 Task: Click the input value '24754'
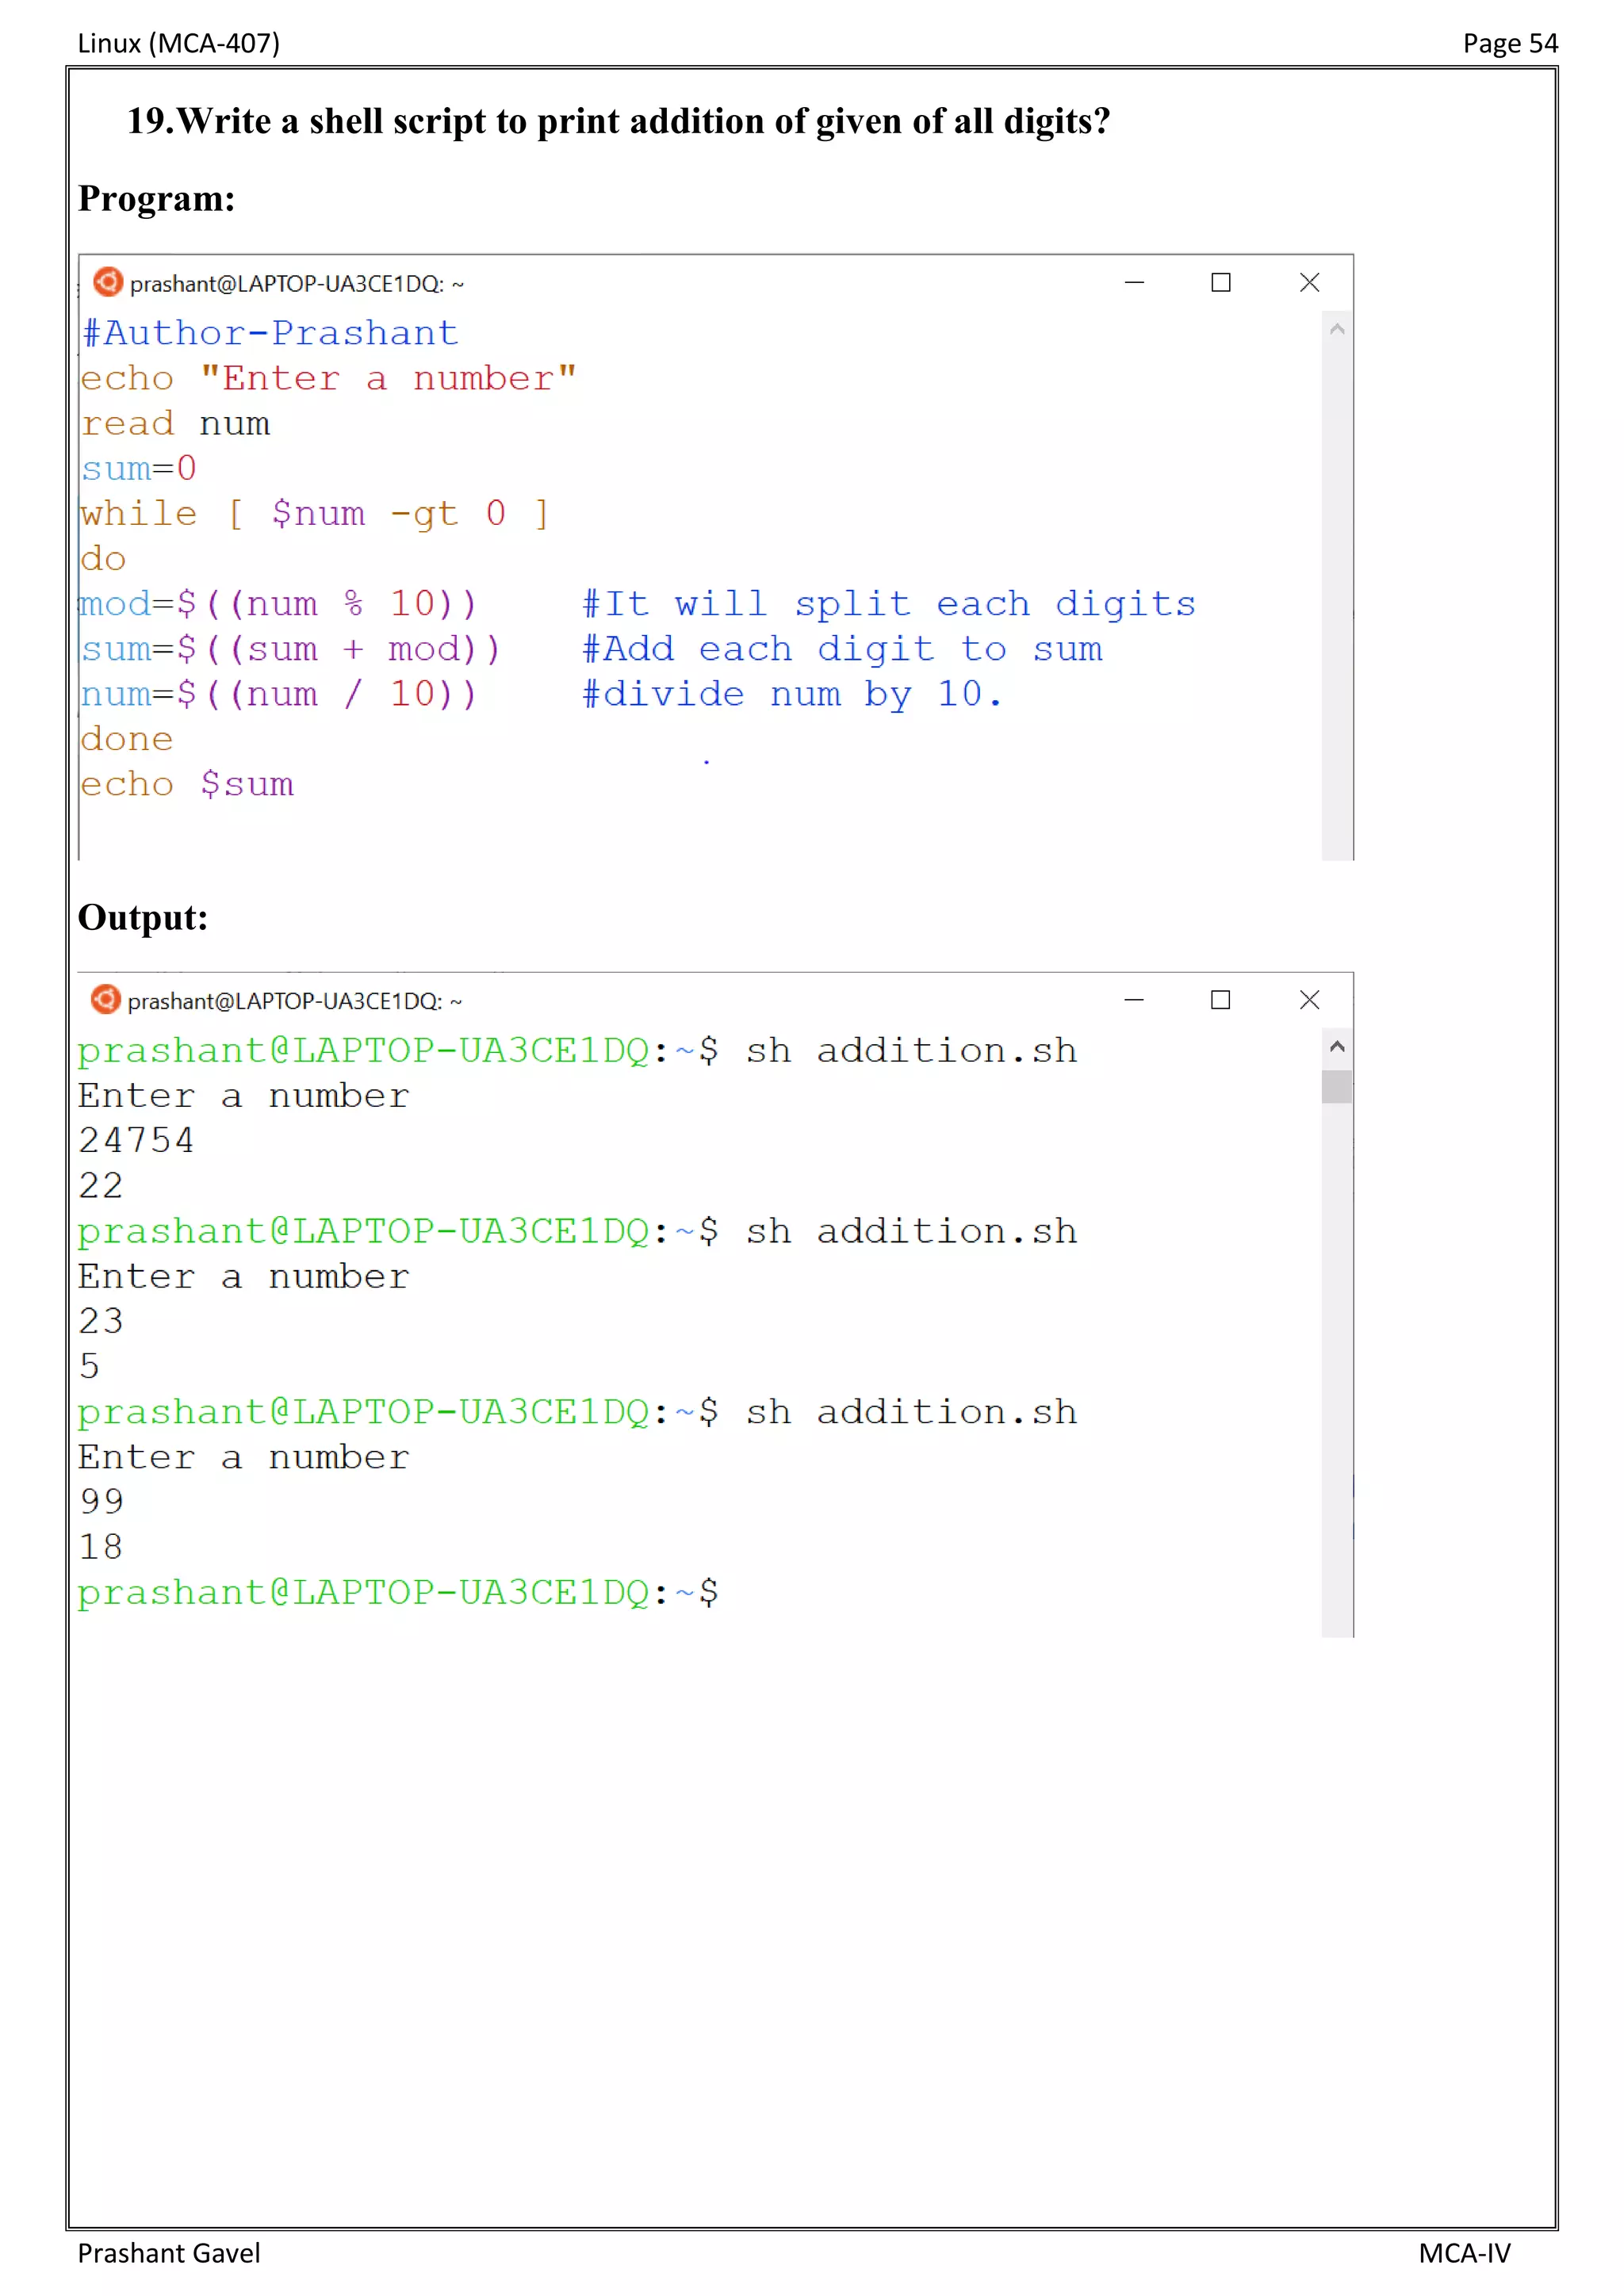click(137, 1141)
